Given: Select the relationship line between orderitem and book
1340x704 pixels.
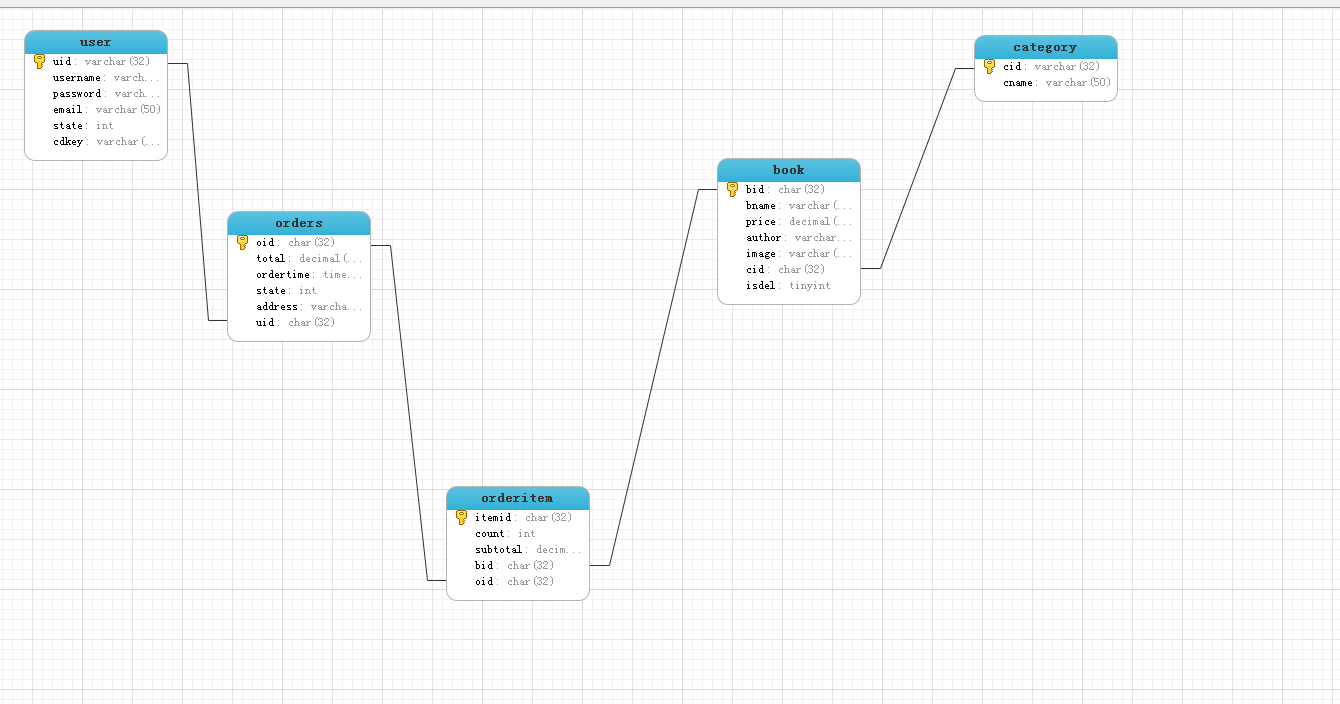Looking at the screenshot, I should [x=654, y=377].
